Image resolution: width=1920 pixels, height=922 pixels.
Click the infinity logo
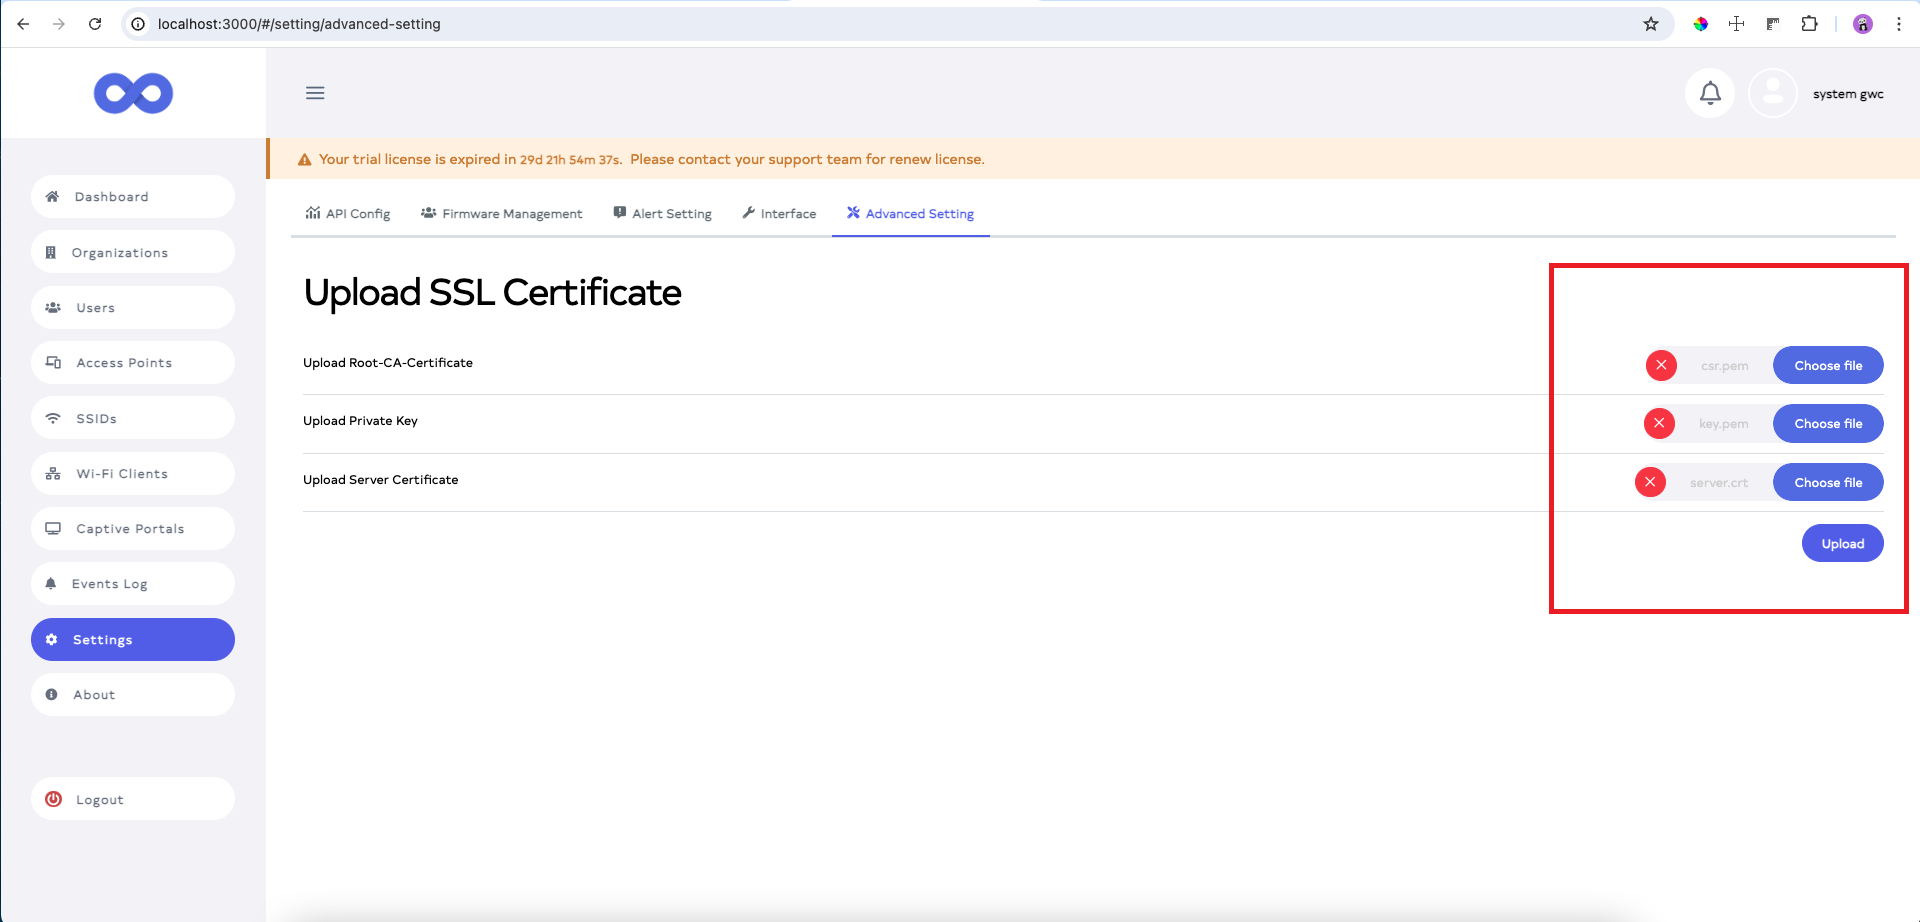click(x=133, y=94)
